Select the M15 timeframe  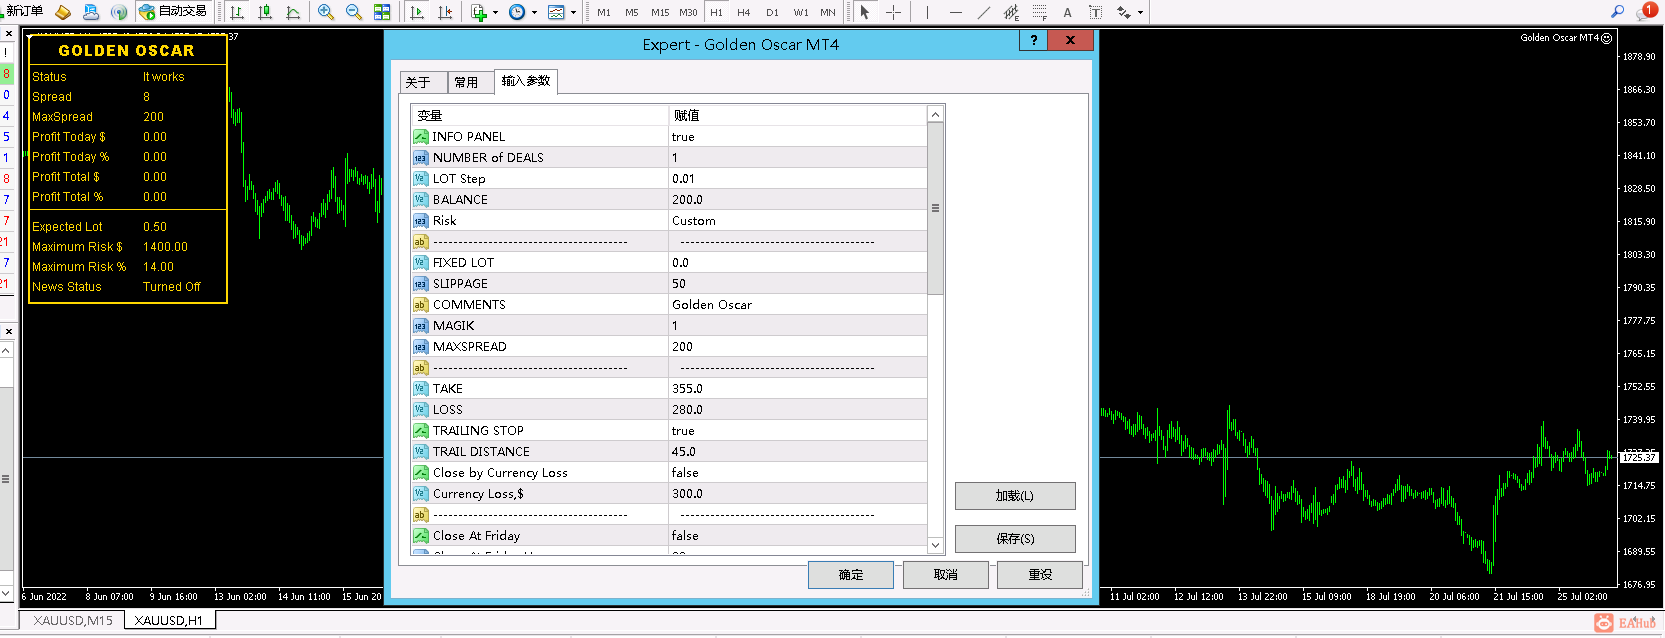tap(660, 12)
